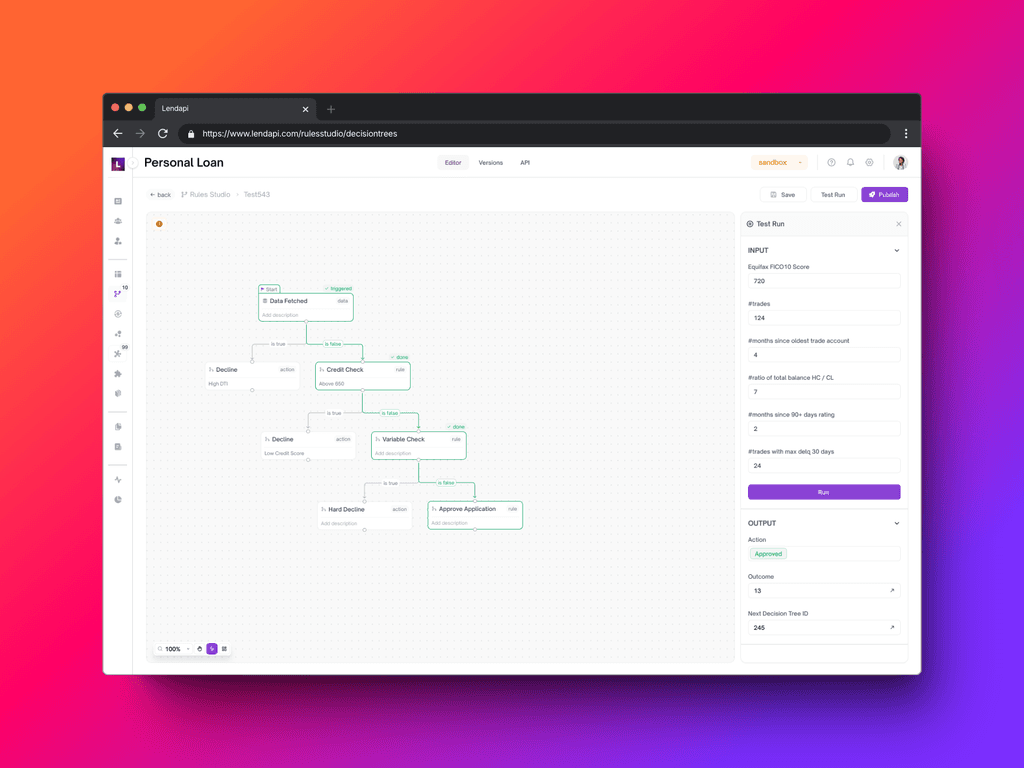Screen dimensions: 1024x768
Task: Select the Variable Check rule node
Action: pos(419,445)
